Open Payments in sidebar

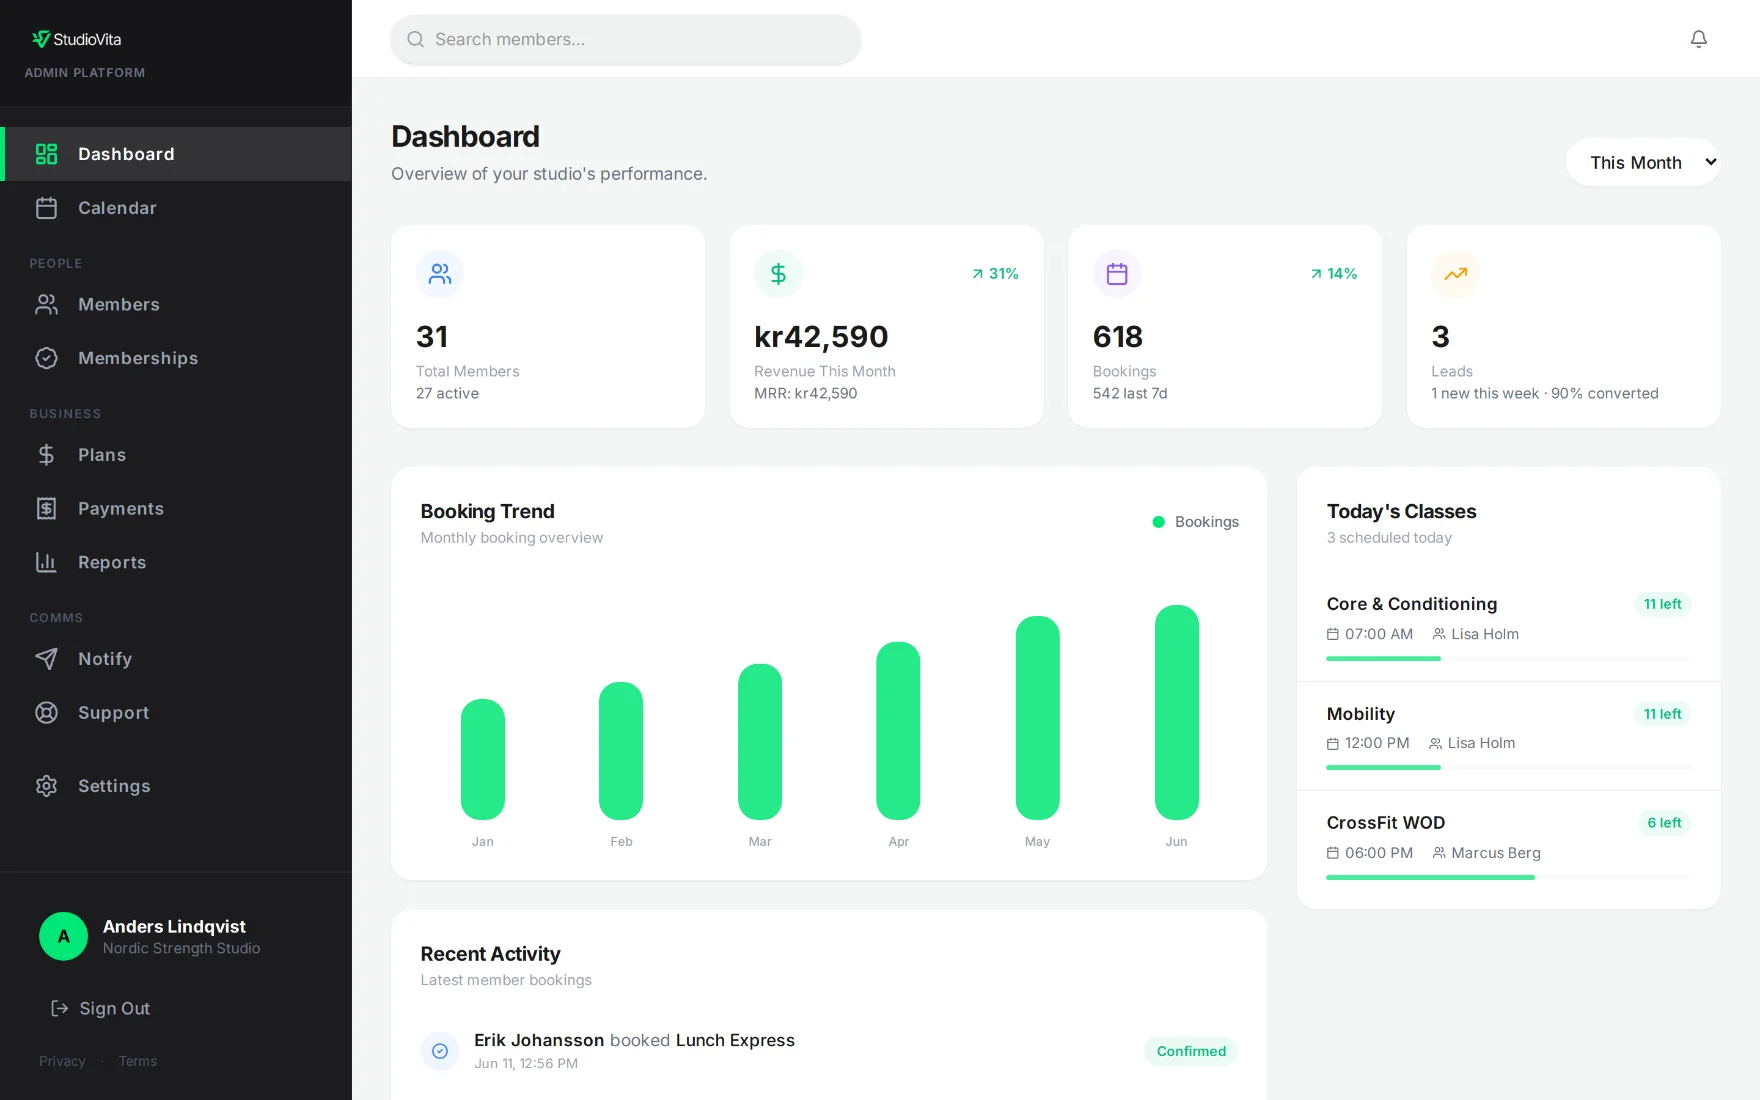point(176,509)
